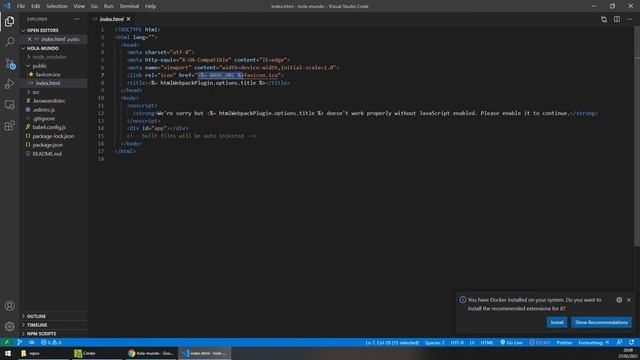Open the Help menu
640x360 pixels.
coord(151,6)
